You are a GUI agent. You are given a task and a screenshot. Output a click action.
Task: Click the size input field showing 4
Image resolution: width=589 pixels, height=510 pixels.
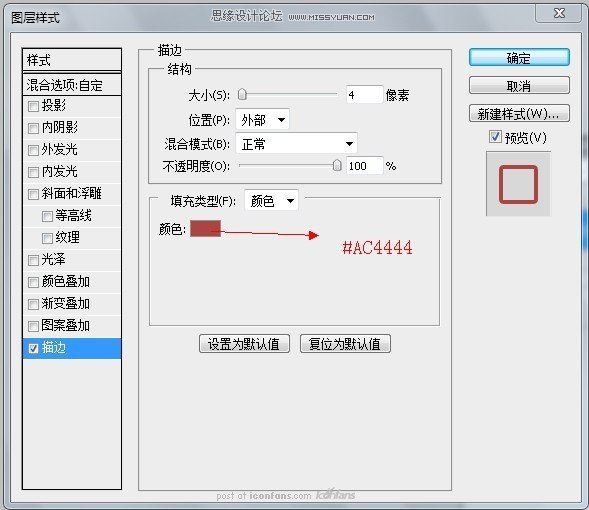(364, 95)
